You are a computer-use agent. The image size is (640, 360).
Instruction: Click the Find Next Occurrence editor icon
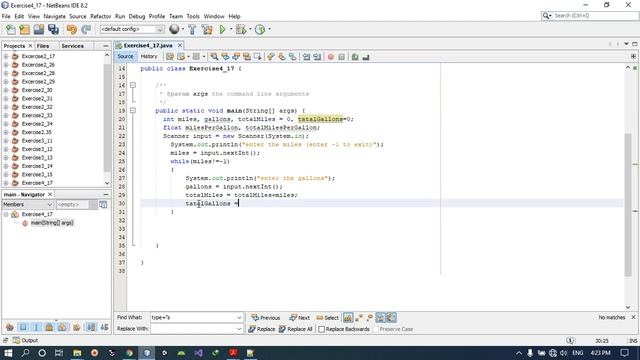236,57
